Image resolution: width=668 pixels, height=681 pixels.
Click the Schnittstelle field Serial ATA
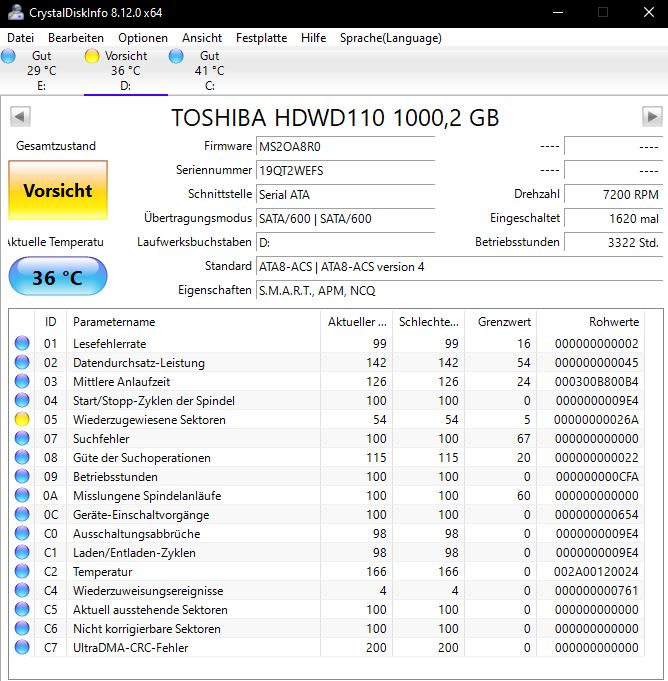pyautogui.click(x=345, y=194)
